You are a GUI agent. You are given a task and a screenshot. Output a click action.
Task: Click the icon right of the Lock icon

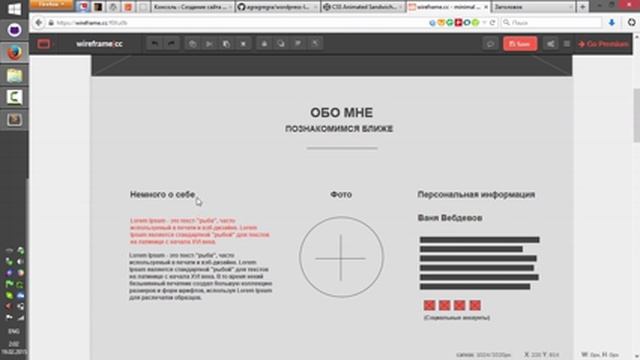[281, 44]
